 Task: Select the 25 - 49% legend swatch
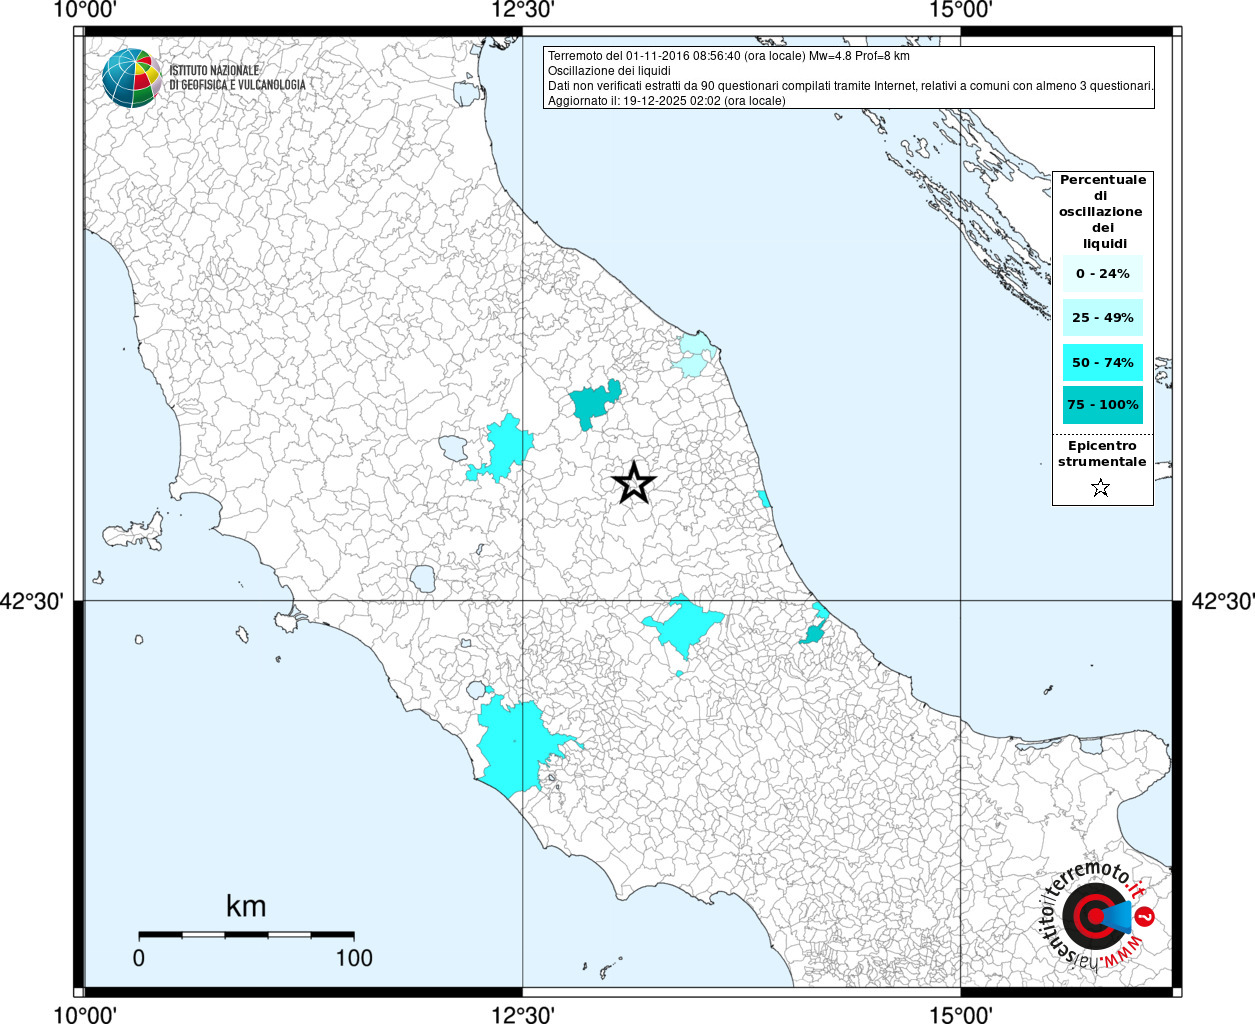coord(1102,318)
